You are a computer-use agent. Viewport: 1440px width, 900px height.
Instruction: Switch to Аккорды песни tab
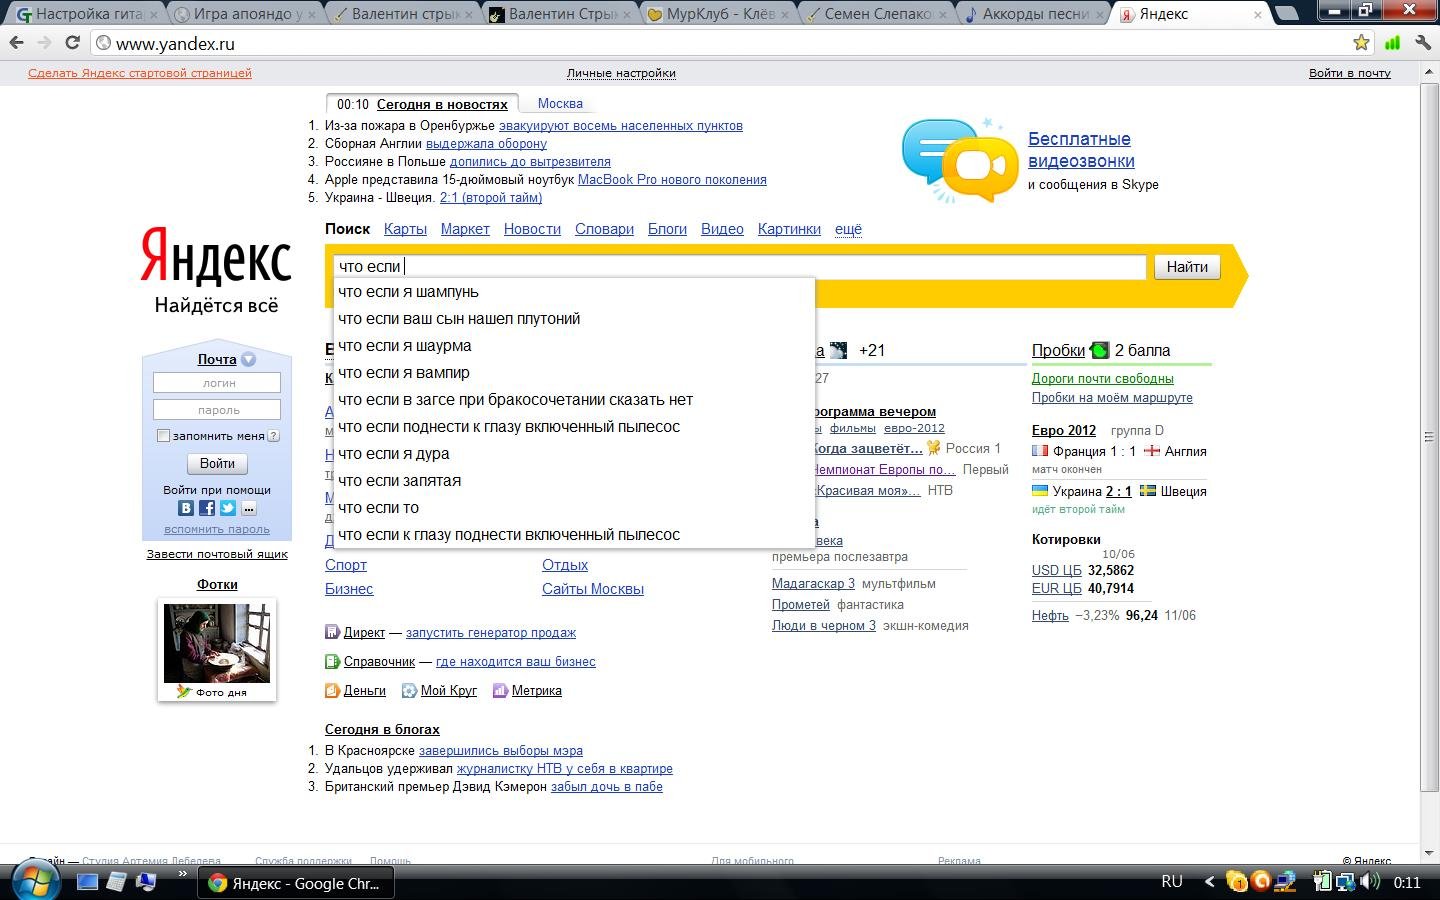click(x=1034, y=14)
